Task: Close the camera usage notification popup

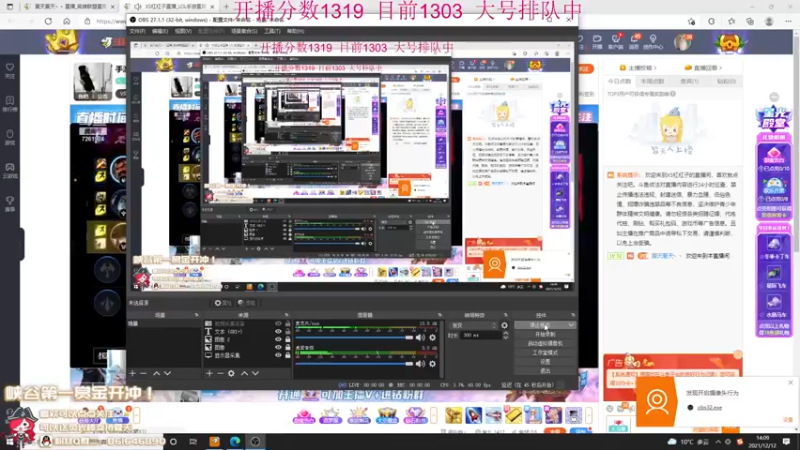Action: coord(790,382)
